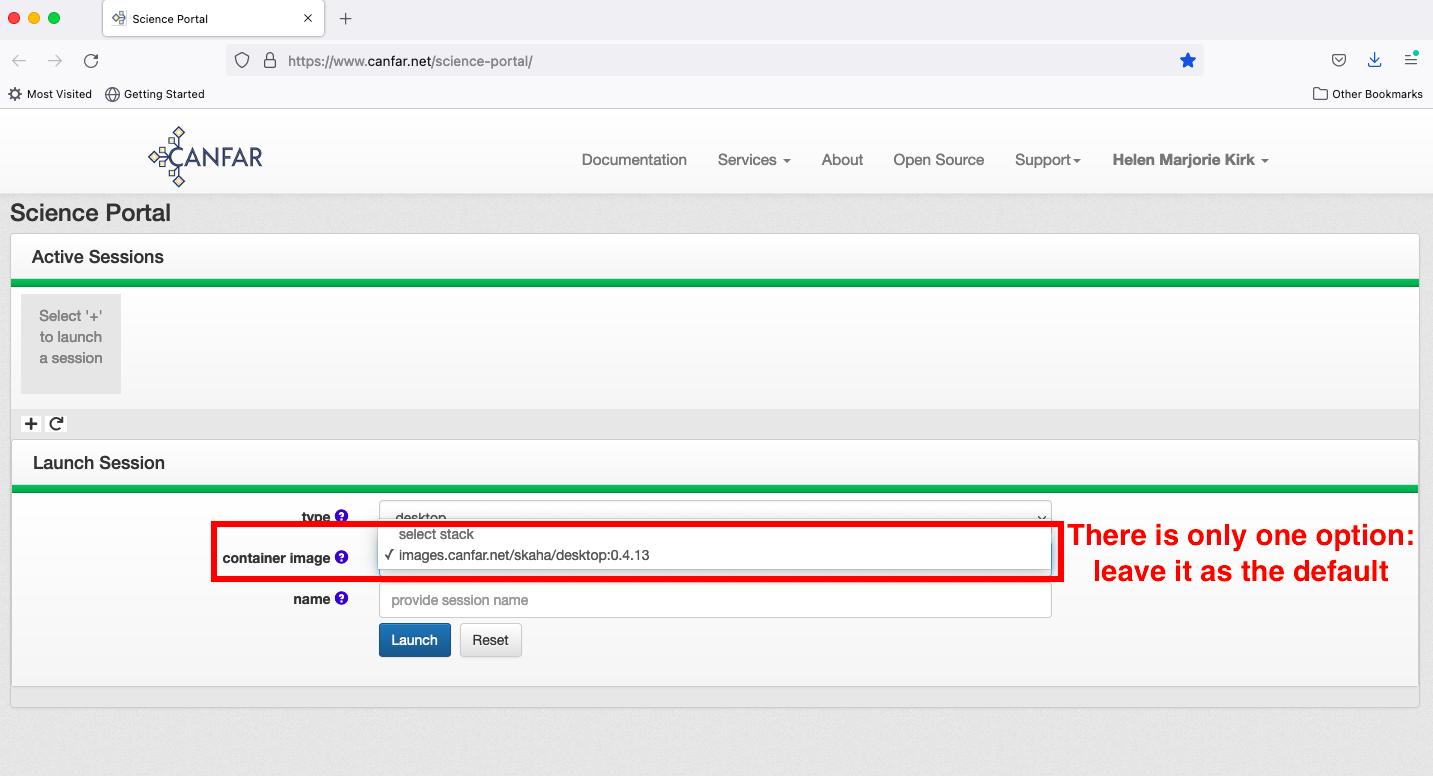The image size is (1433, 776).
Task: Click the CANFAR logo
Action: (206, 157)
